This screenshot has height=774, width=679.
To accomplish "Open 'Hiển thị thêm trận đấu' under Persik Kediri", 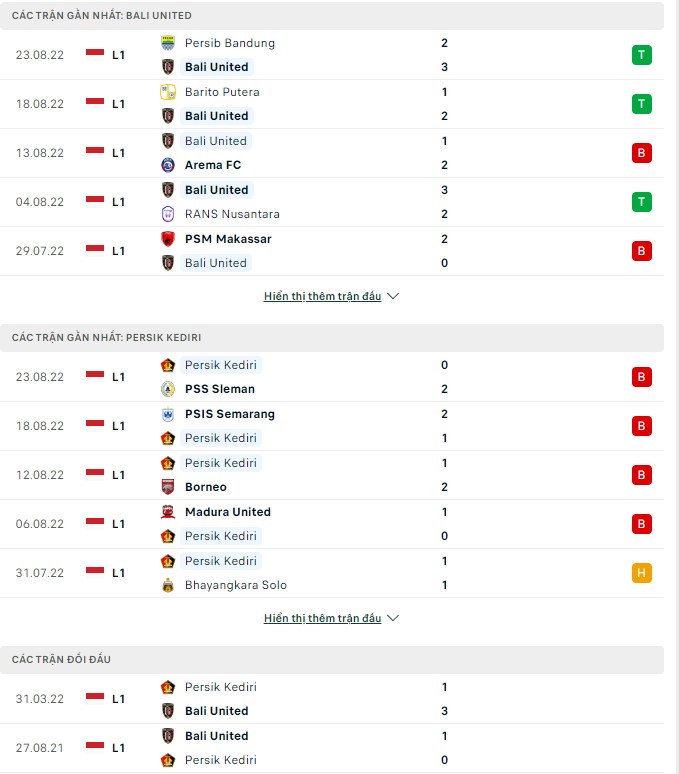I will tap(322, 619).
